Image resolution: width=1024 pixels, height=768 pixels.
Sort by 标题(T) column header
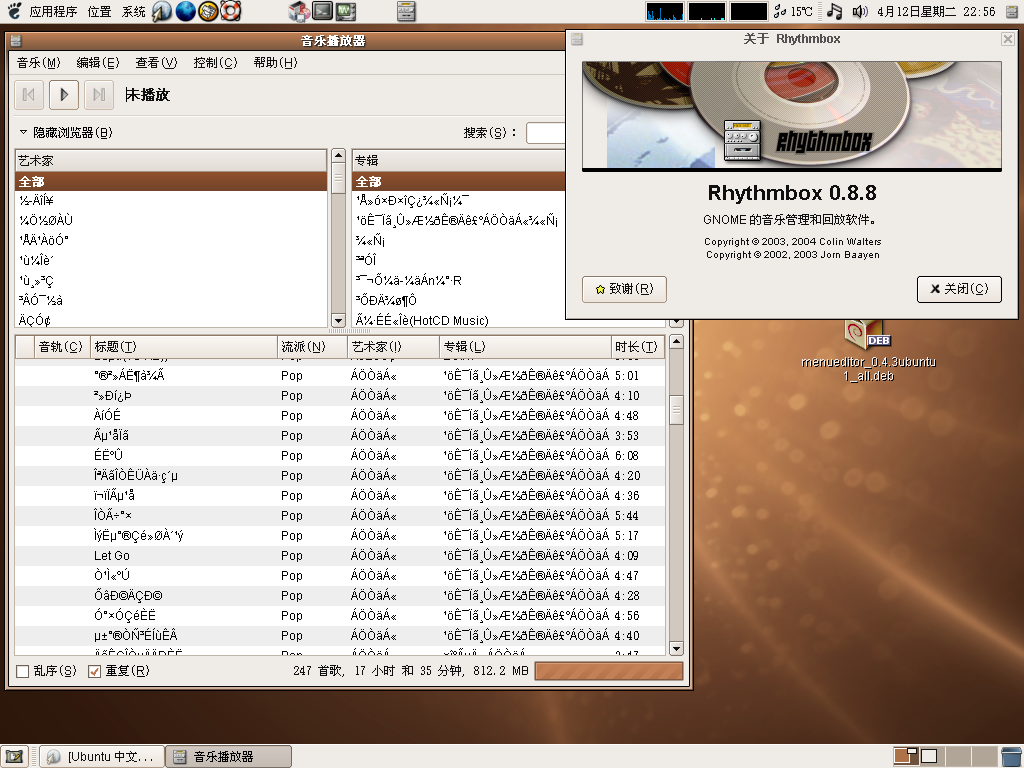coord(184,347)
